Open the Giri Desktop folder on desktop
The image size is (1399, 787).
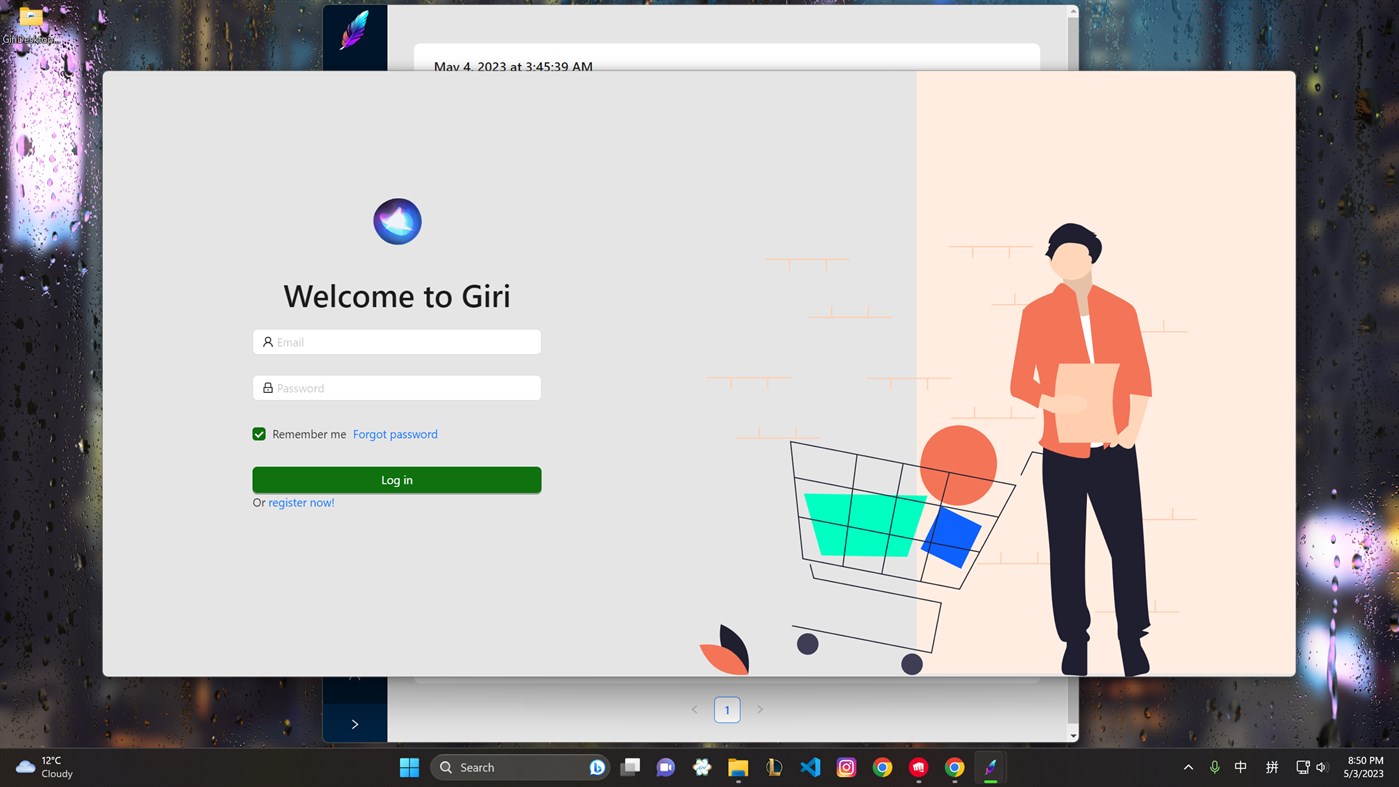[30, 26]
